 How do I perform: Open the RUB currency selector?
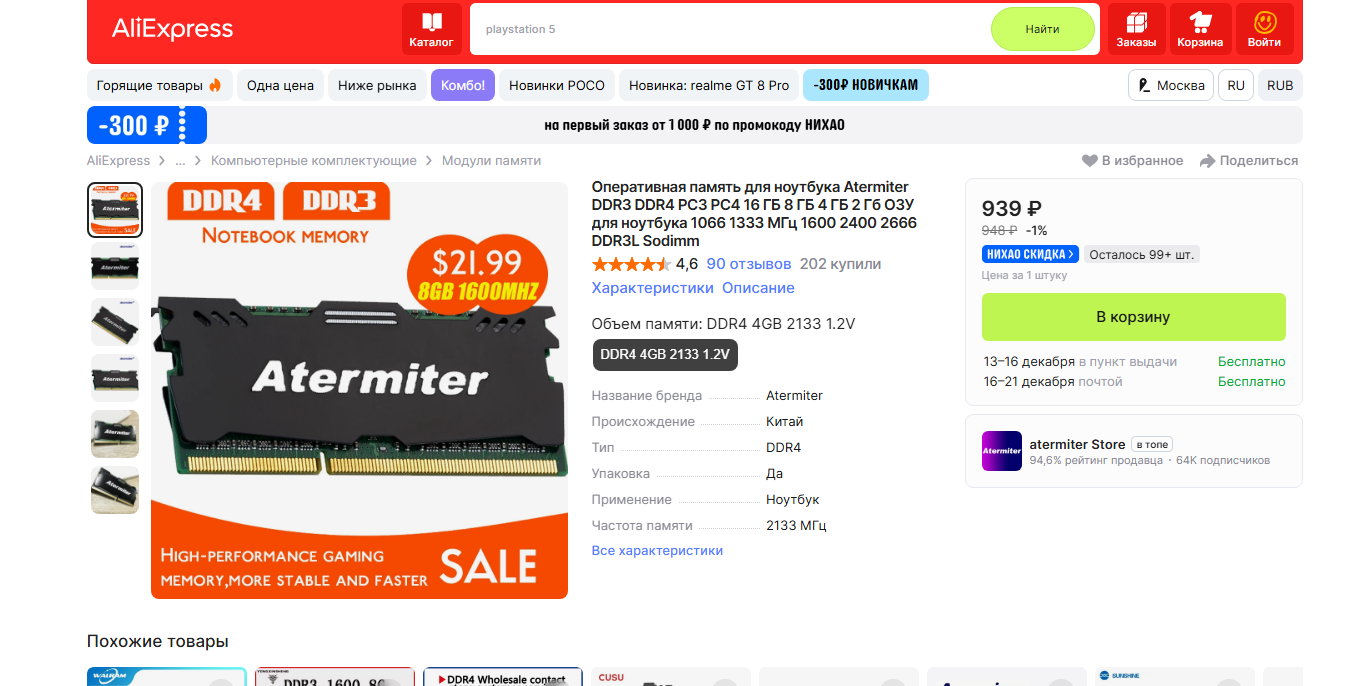(x=1280, y=85)
